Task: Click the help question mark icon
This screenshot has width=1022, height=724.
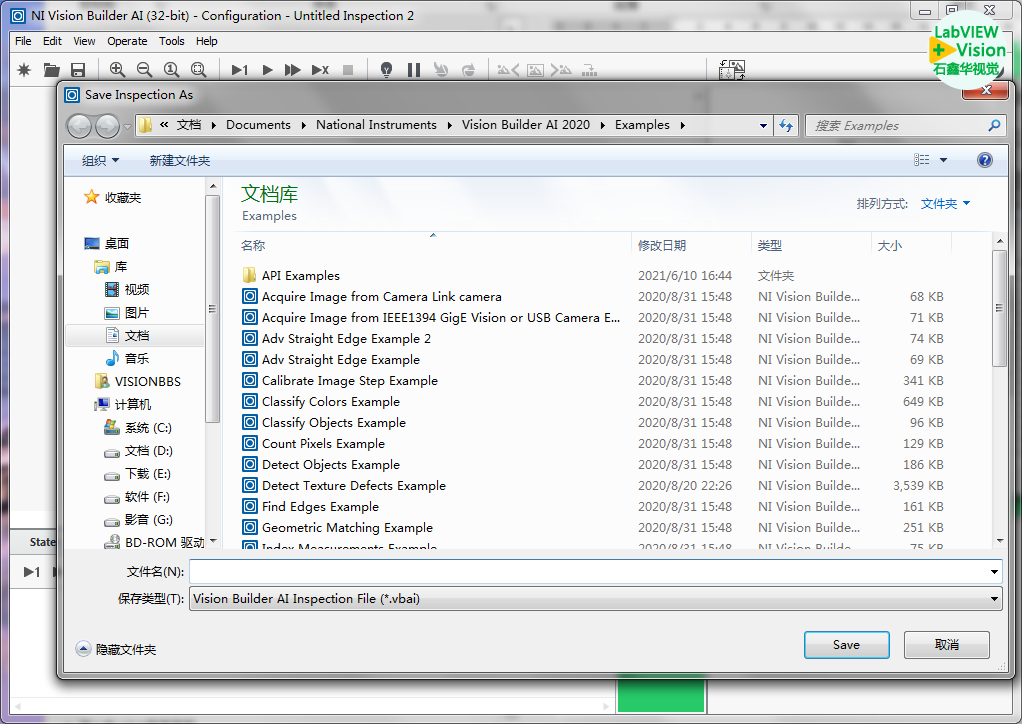Action: (x=984, y=160)
